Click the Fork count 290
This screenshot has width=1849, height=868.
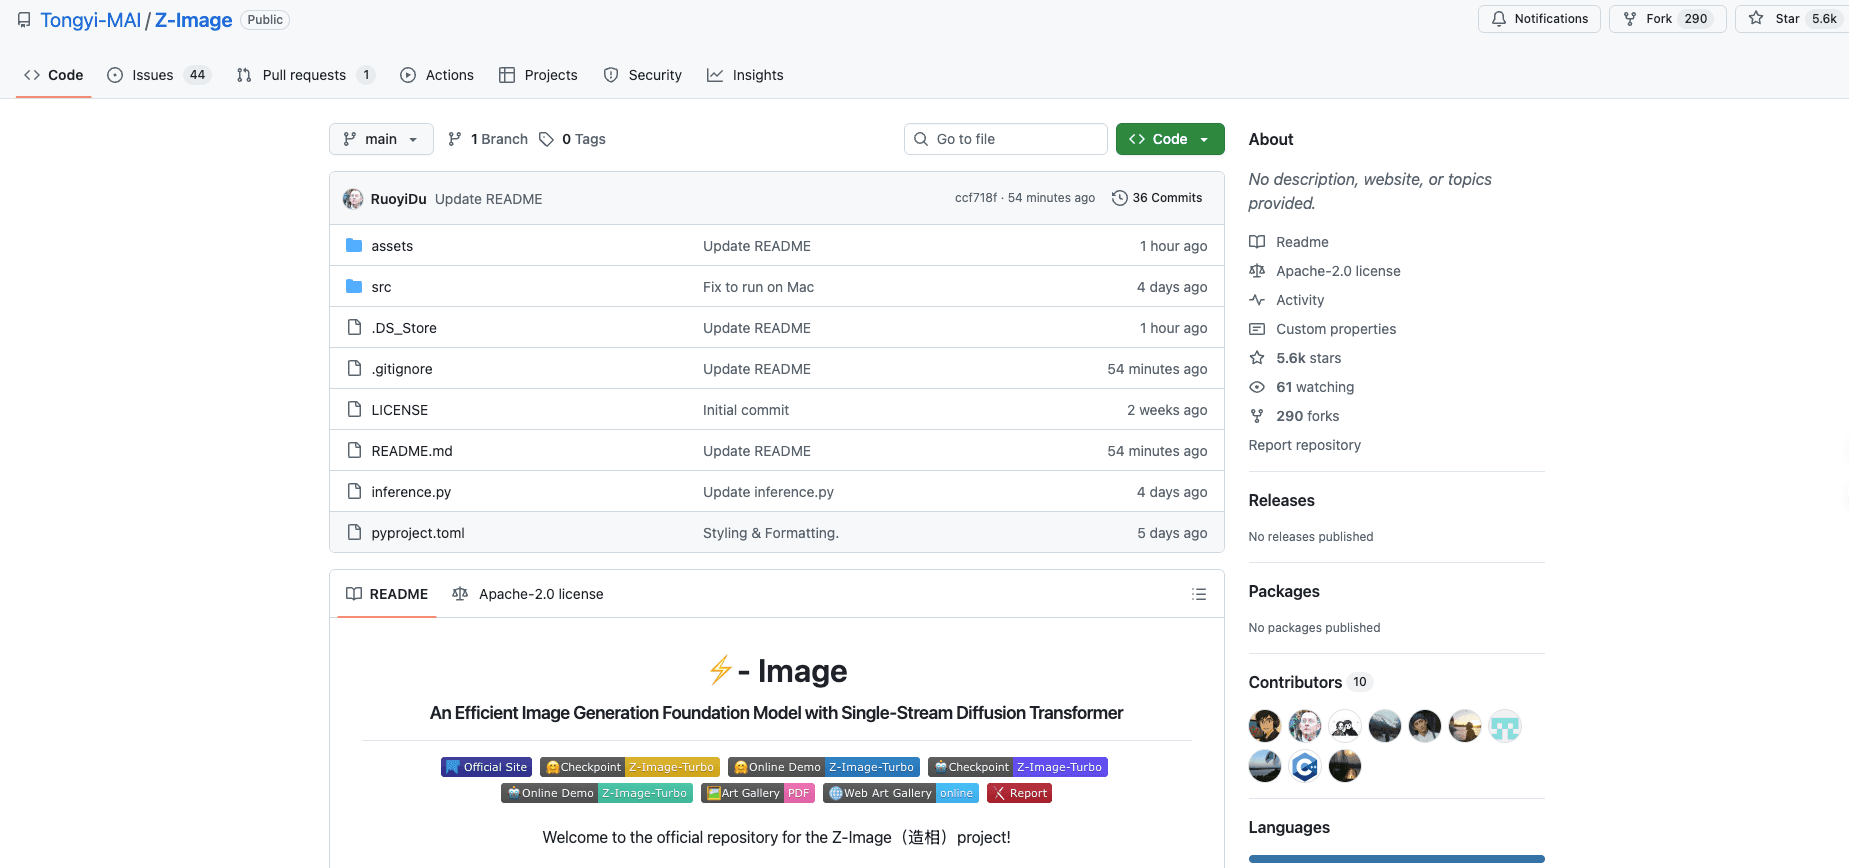(1696, 19)
